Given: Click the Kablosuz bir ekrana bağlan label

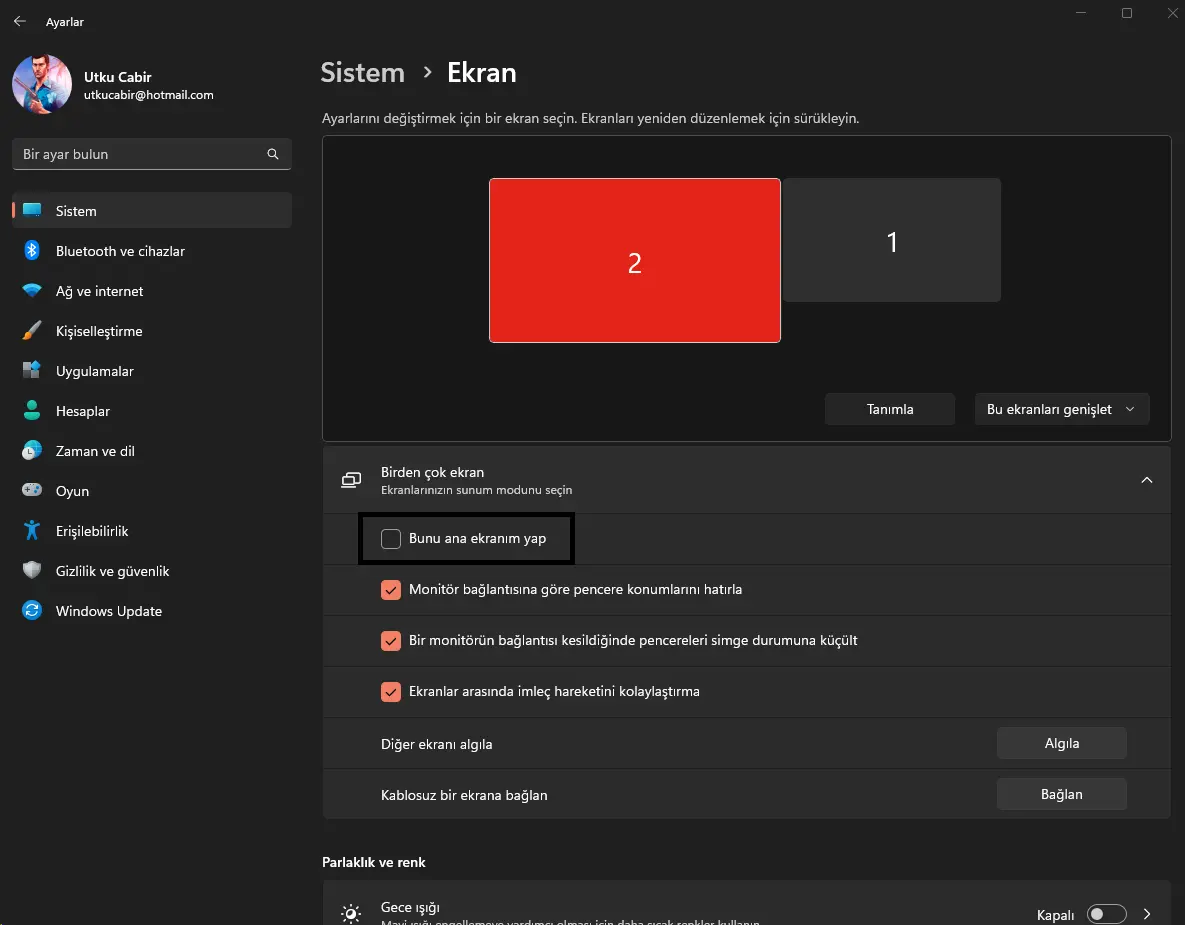Looking at the screenshot, I should pos(464,795).
